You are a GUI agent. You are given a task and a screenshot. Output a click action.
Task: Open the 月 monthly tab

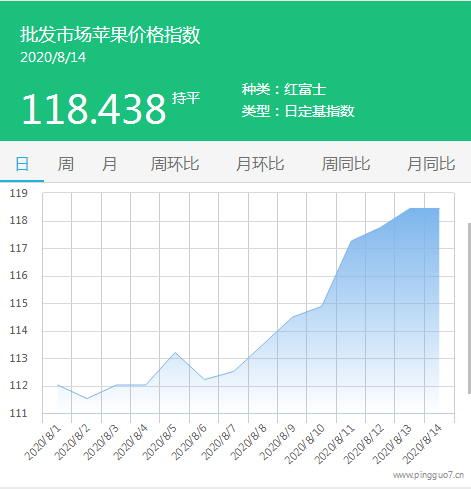109,164
